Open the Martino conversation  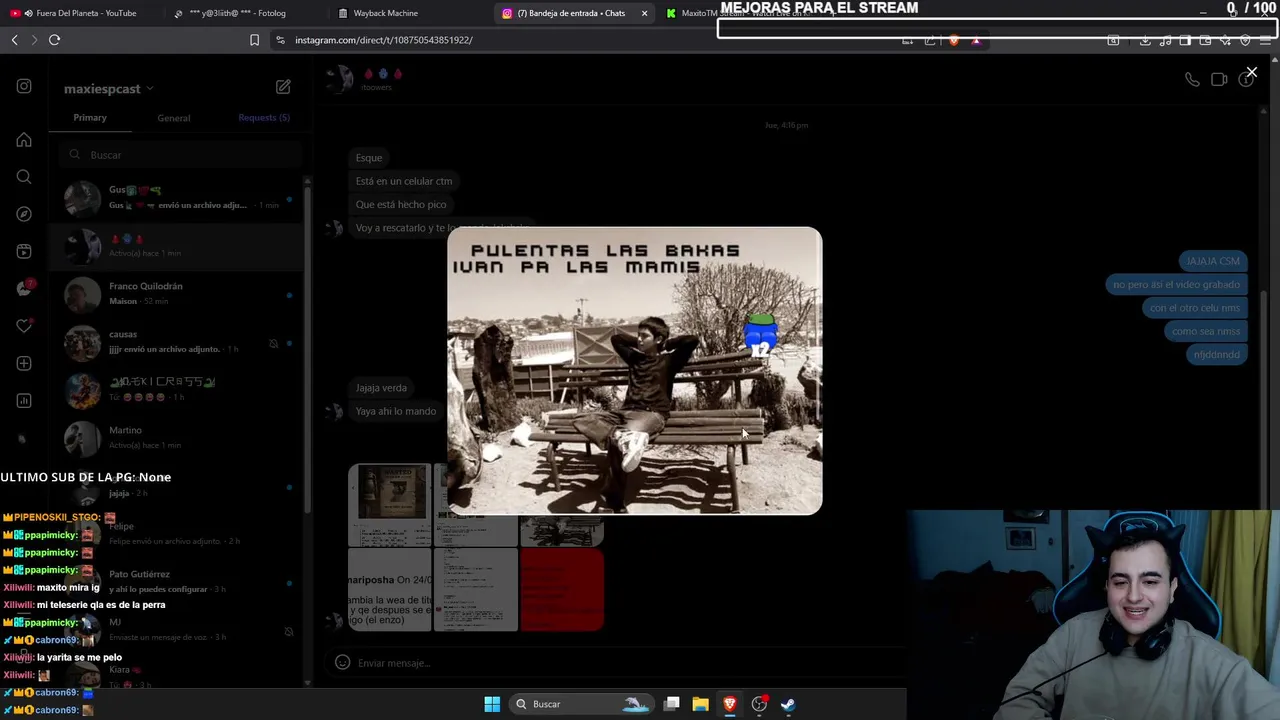(177, 437)
